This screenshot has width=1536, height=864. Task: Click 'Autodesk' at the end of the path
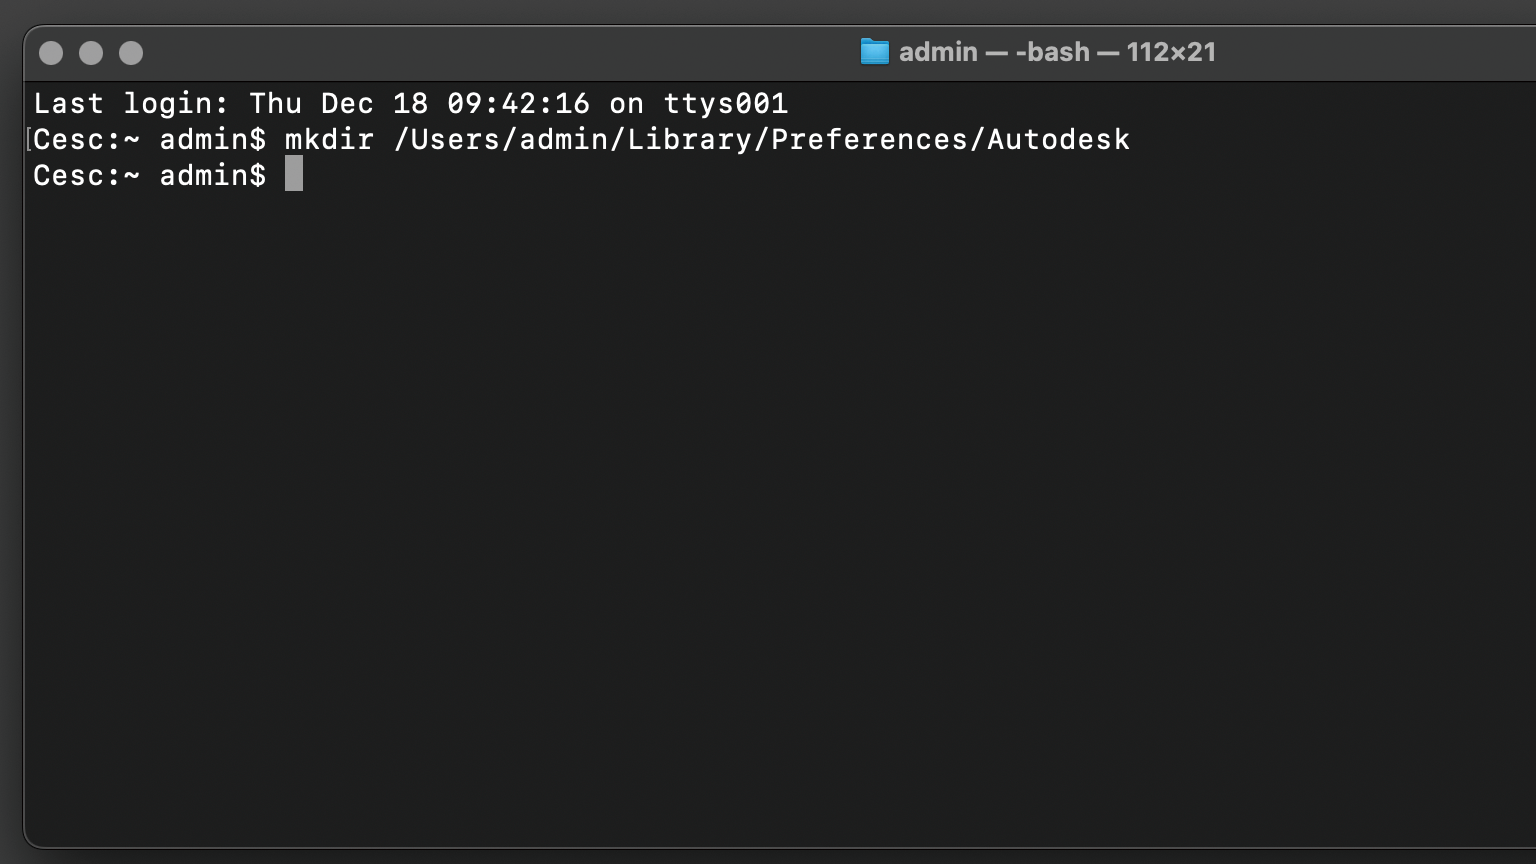[1058, 139]
